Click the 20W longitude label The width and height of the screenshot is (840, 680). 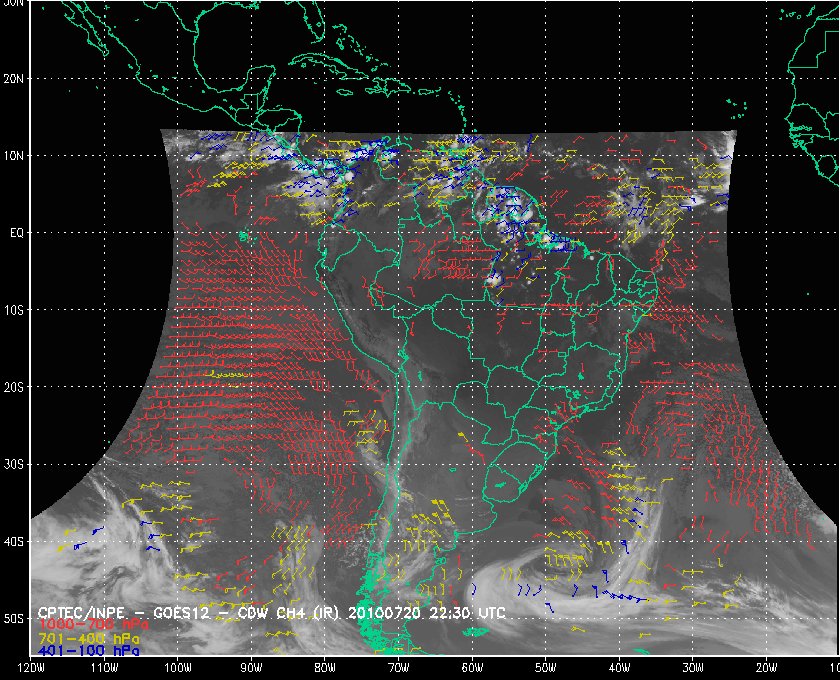click(766, 667)
